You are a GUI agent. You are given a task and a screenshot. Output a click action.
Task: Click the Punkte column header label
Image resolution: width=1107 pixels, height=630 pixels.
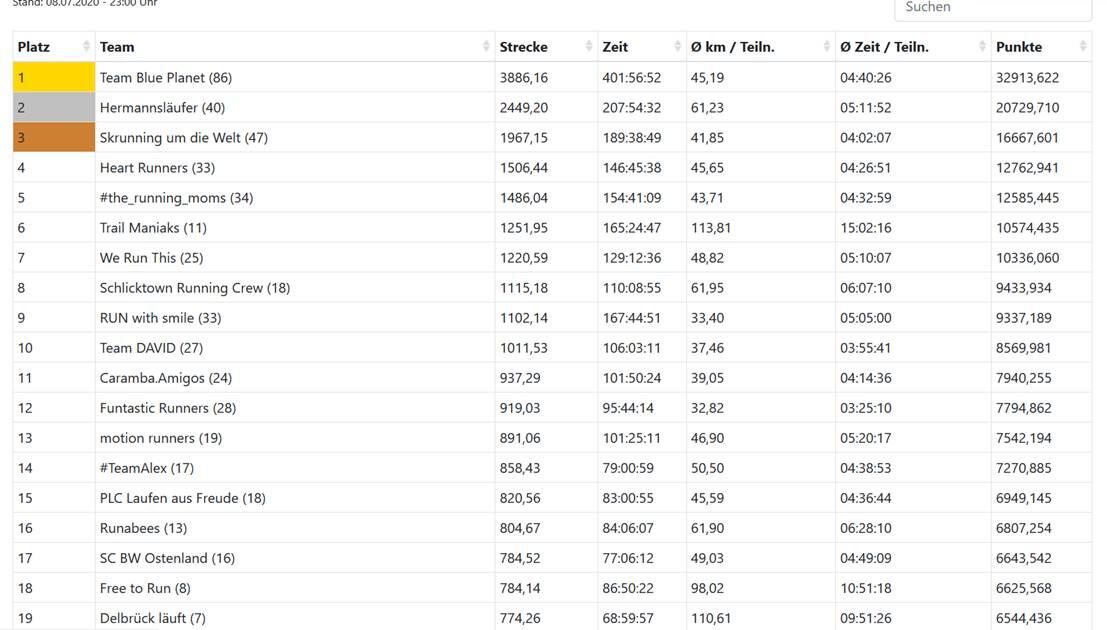(1019, 47)
